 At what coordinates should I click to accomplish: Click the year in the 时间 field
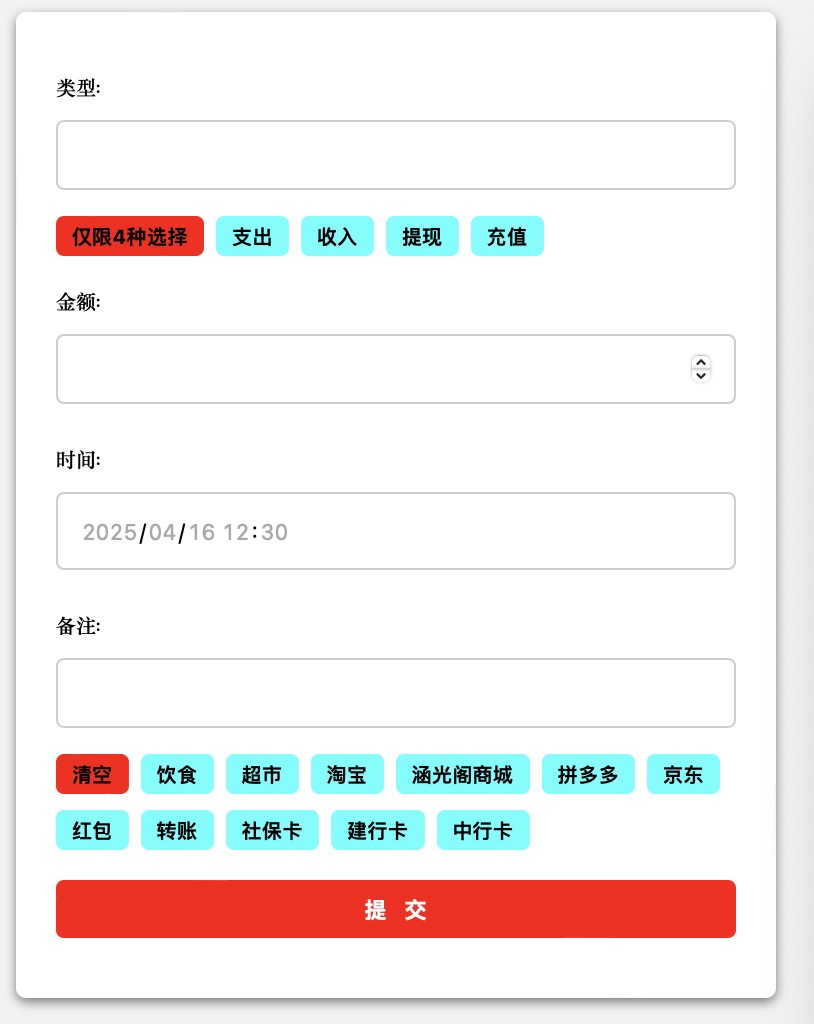tap(109, 532)
